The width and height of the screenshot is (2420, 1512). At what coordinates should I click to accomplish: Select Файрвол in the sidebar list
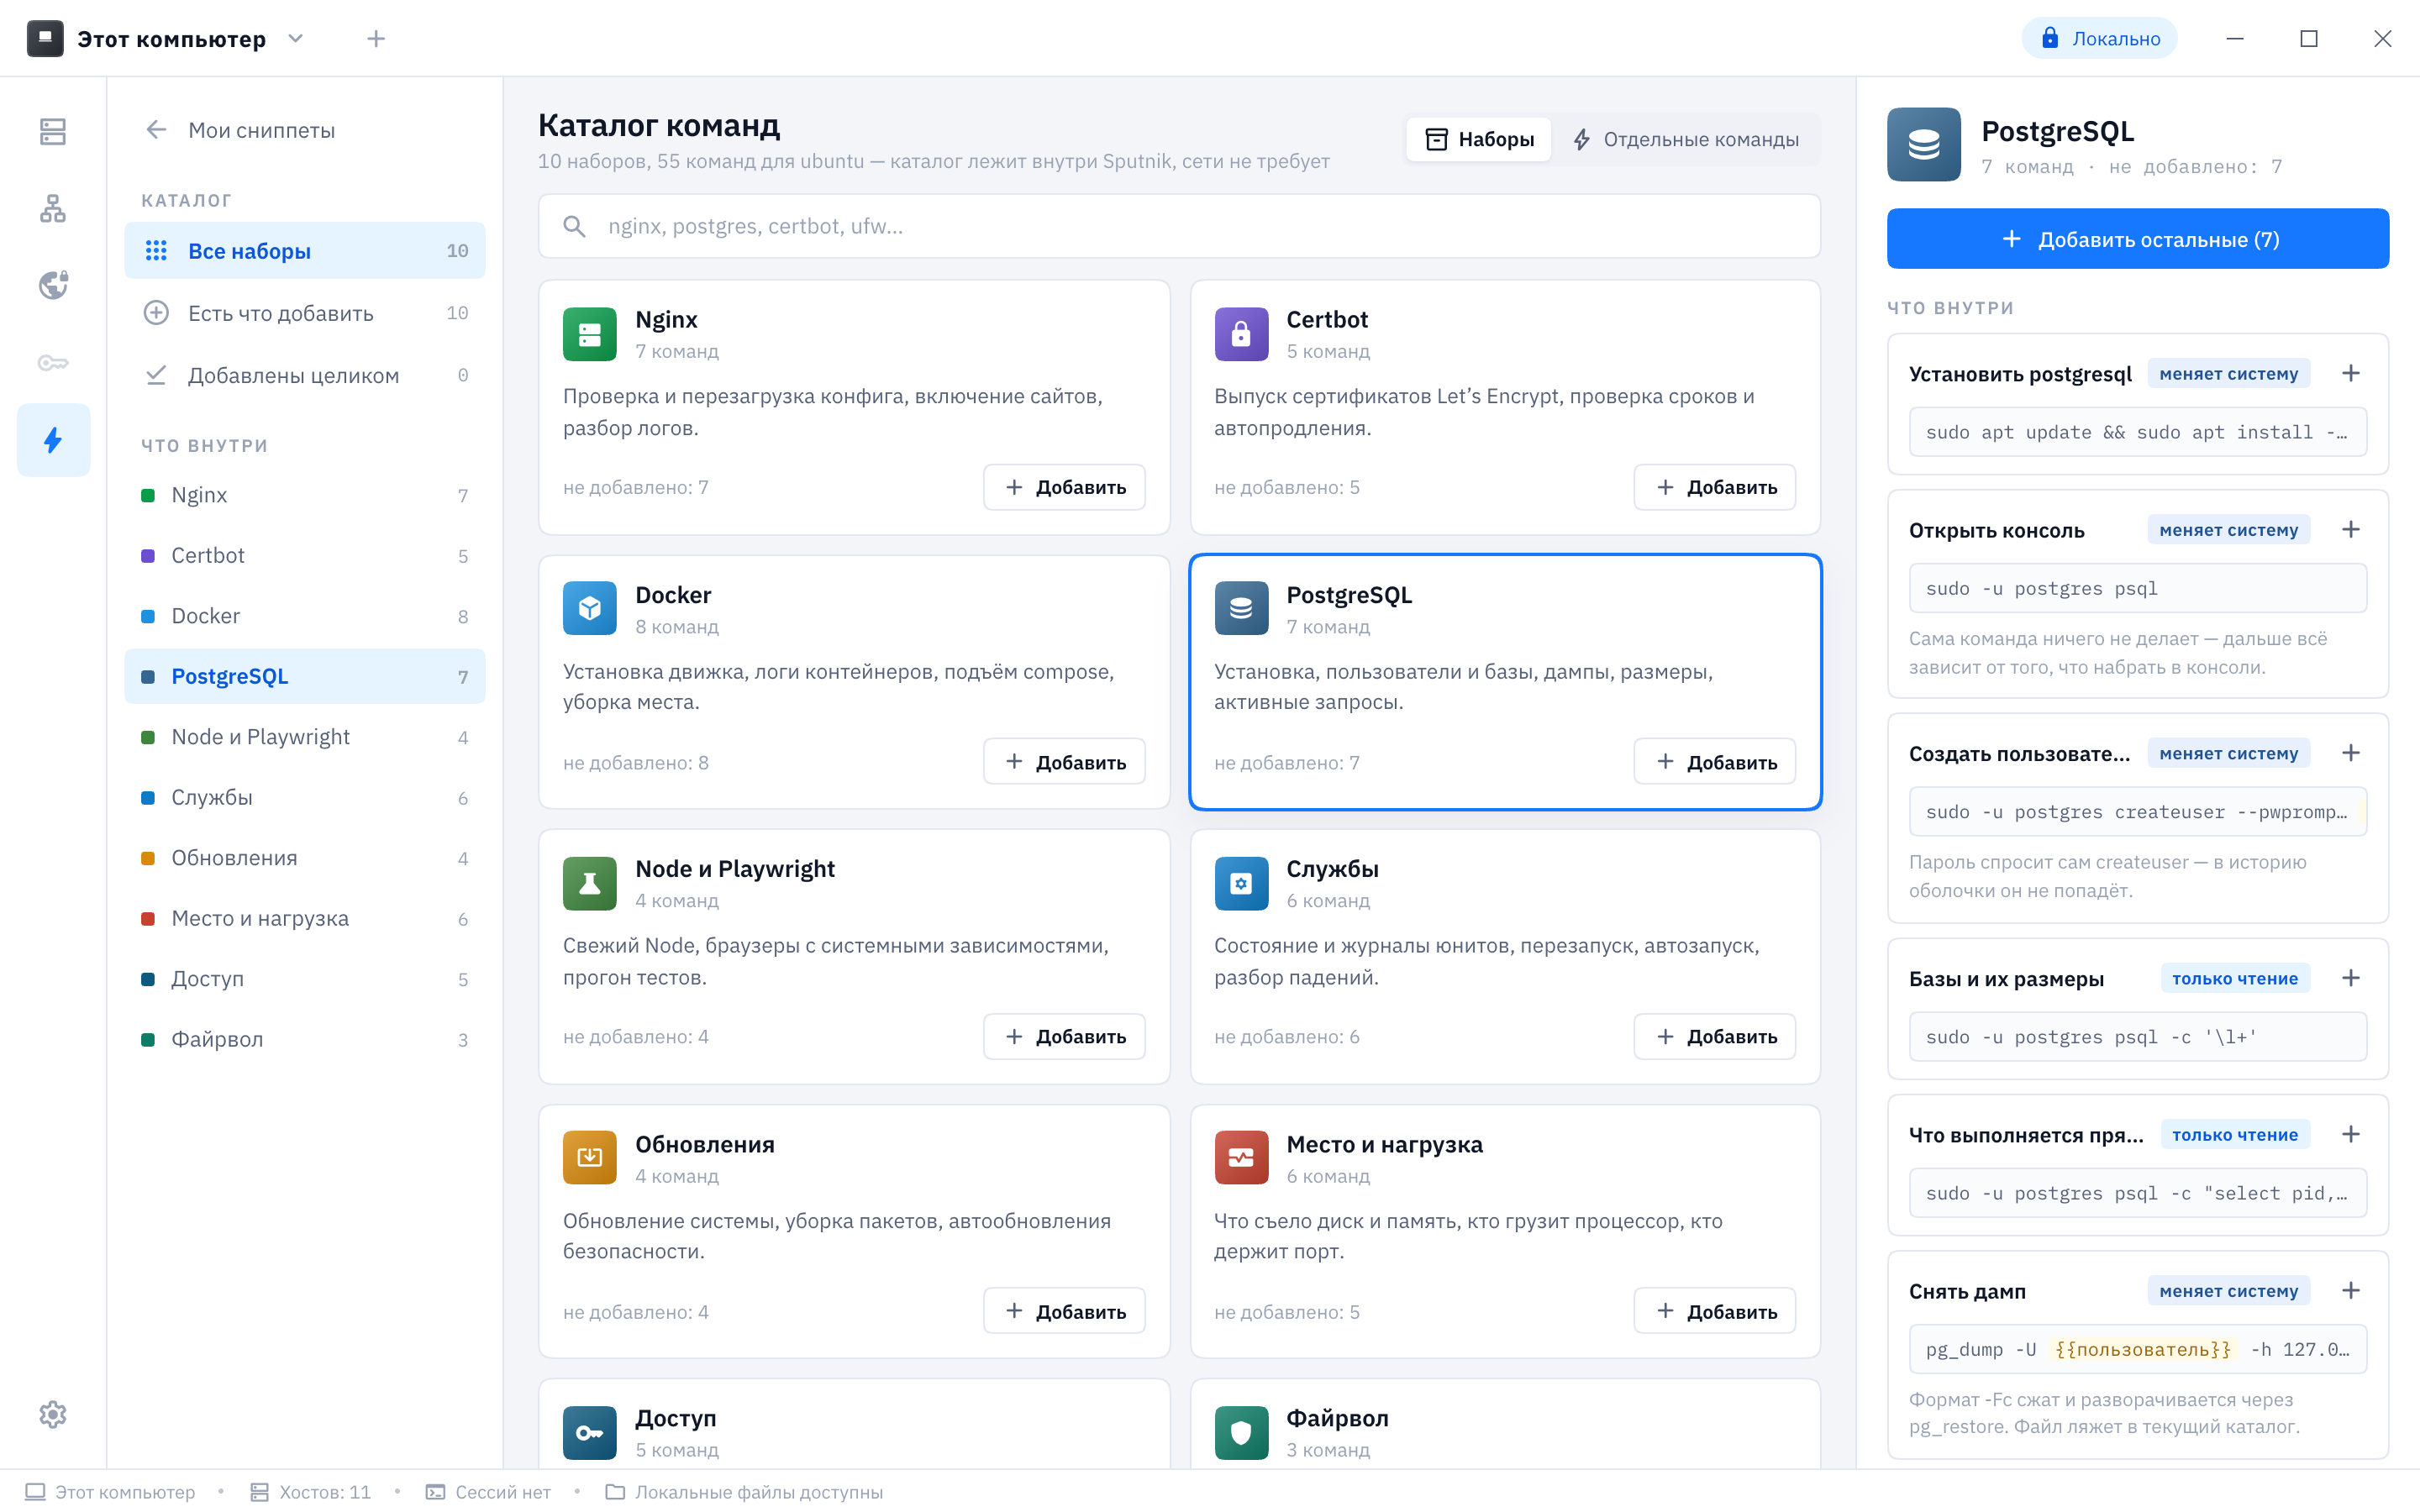[x=305, y=1039]
